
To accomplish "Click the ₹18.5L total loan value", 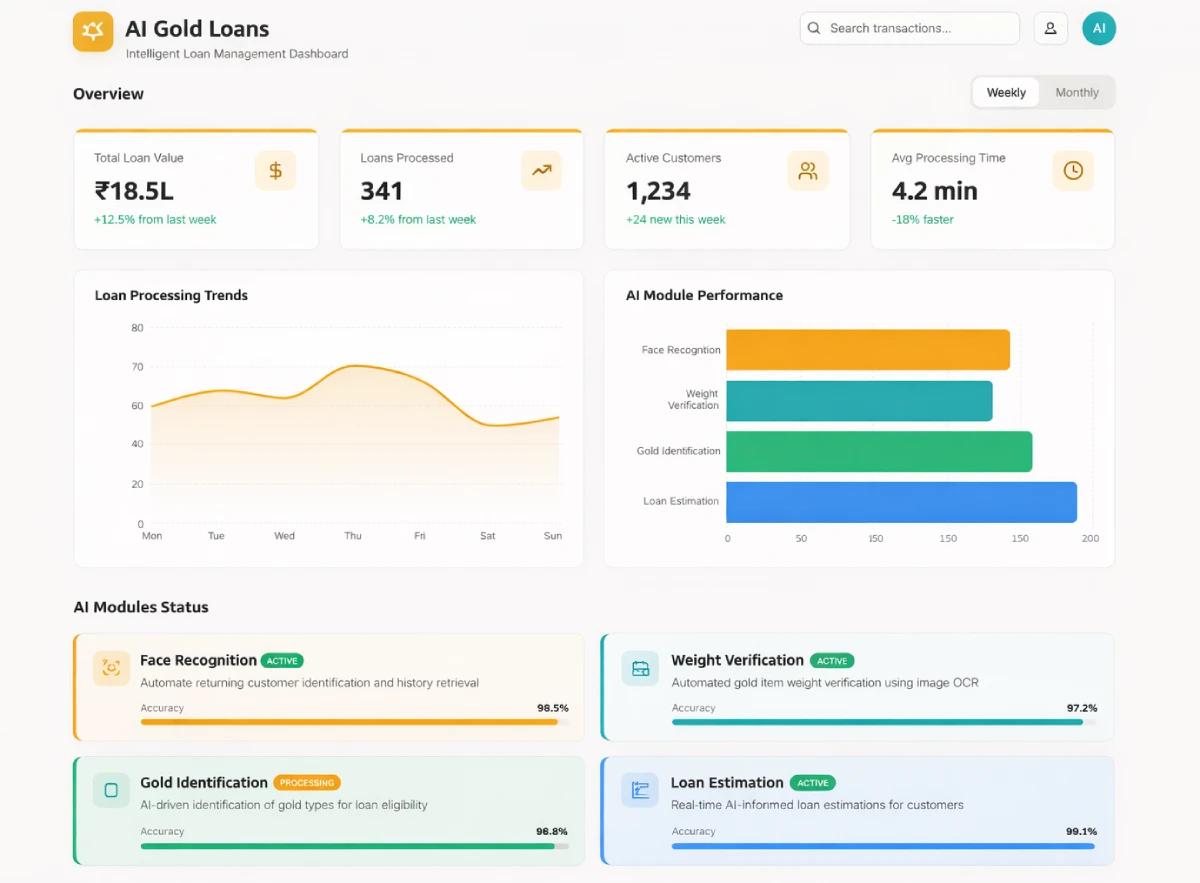I will 134,191.
